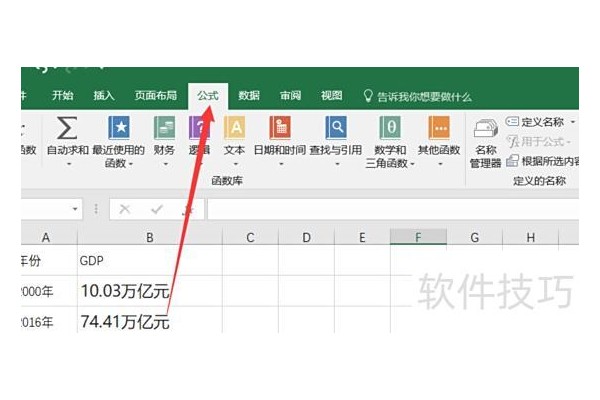
Task: Open the Date and Time functions icon
Action: click(280, 128)
